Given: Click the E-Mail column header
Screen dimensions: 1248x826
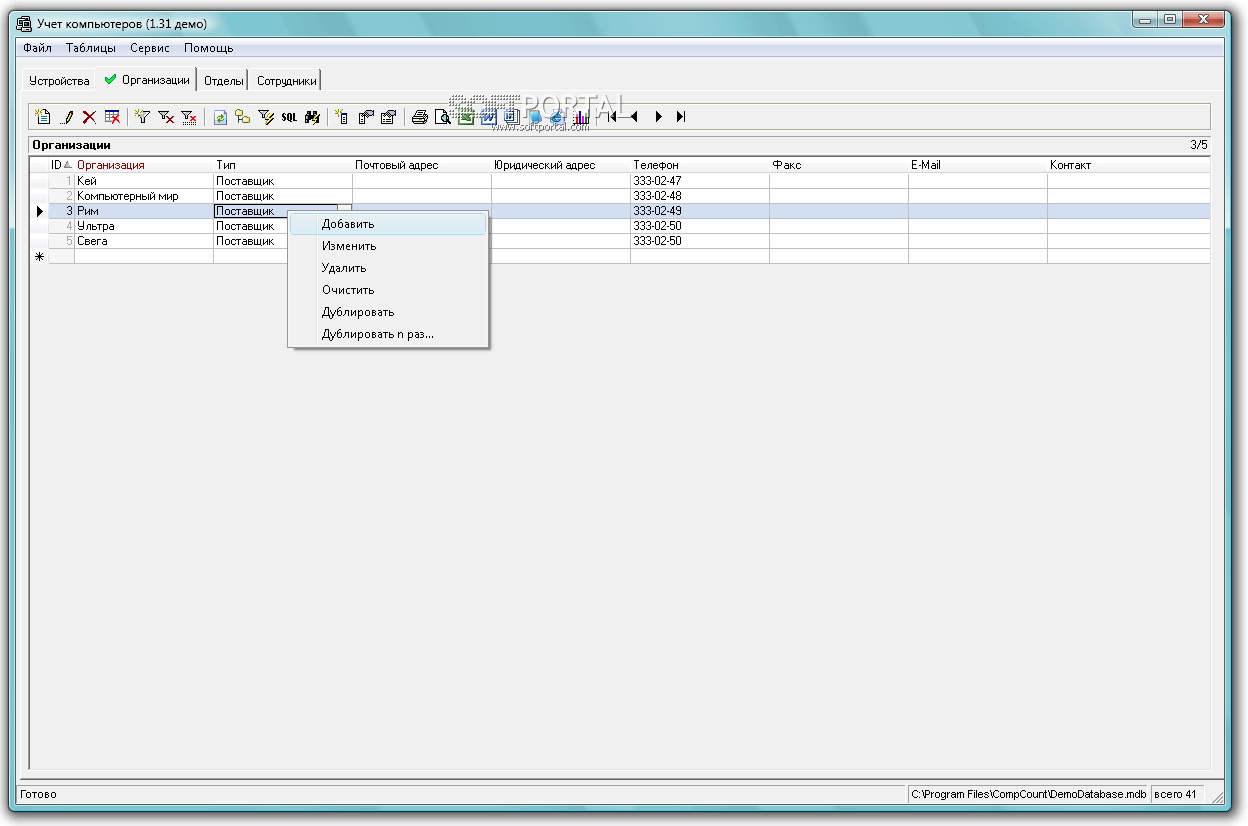Looking at the screenshot, I should 978,165.
